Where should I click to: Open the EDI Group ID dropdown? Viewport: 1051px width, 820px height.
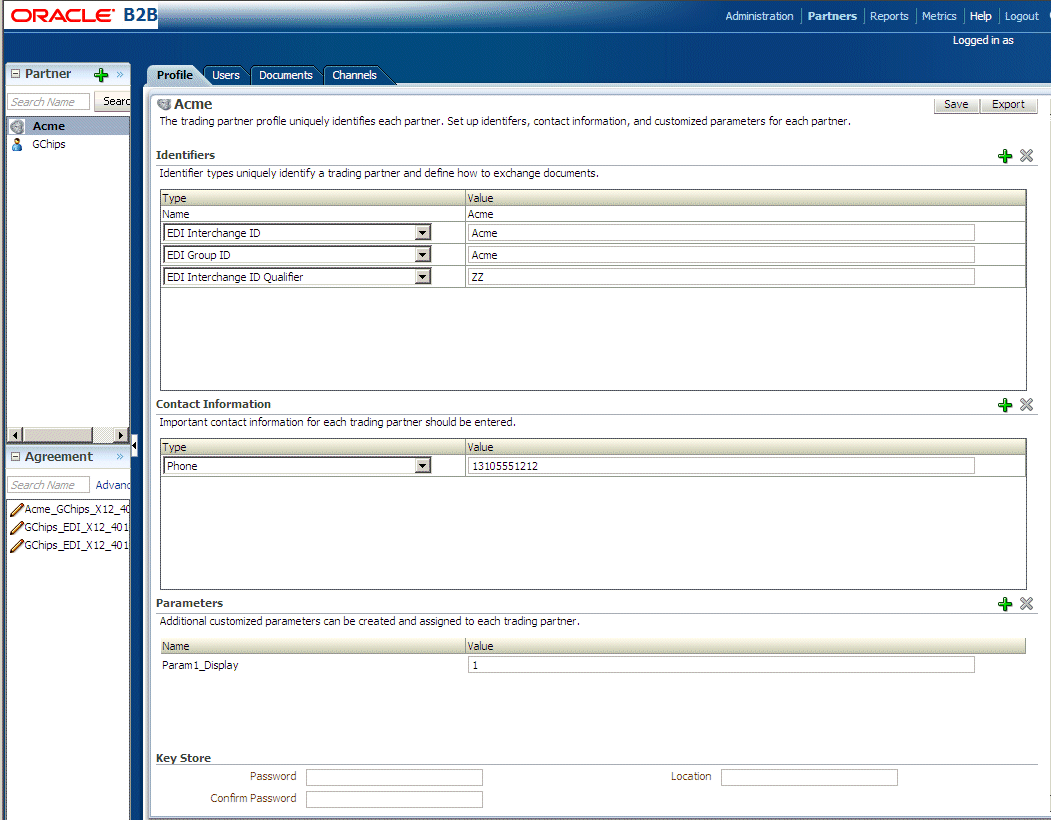423,254
